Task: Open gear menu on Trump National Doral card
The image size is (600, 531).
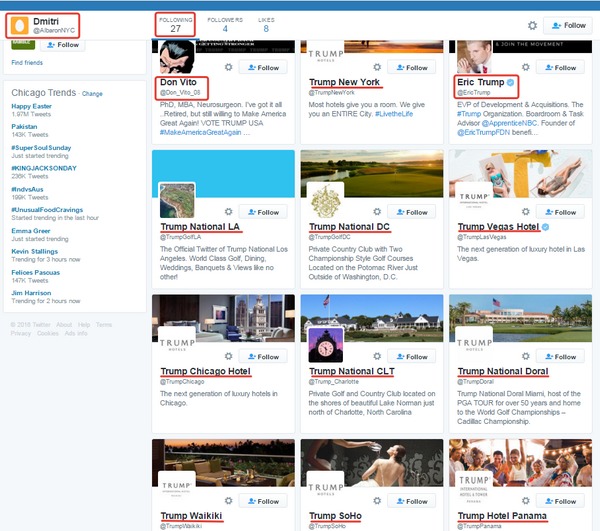Action: coord(526,357)
